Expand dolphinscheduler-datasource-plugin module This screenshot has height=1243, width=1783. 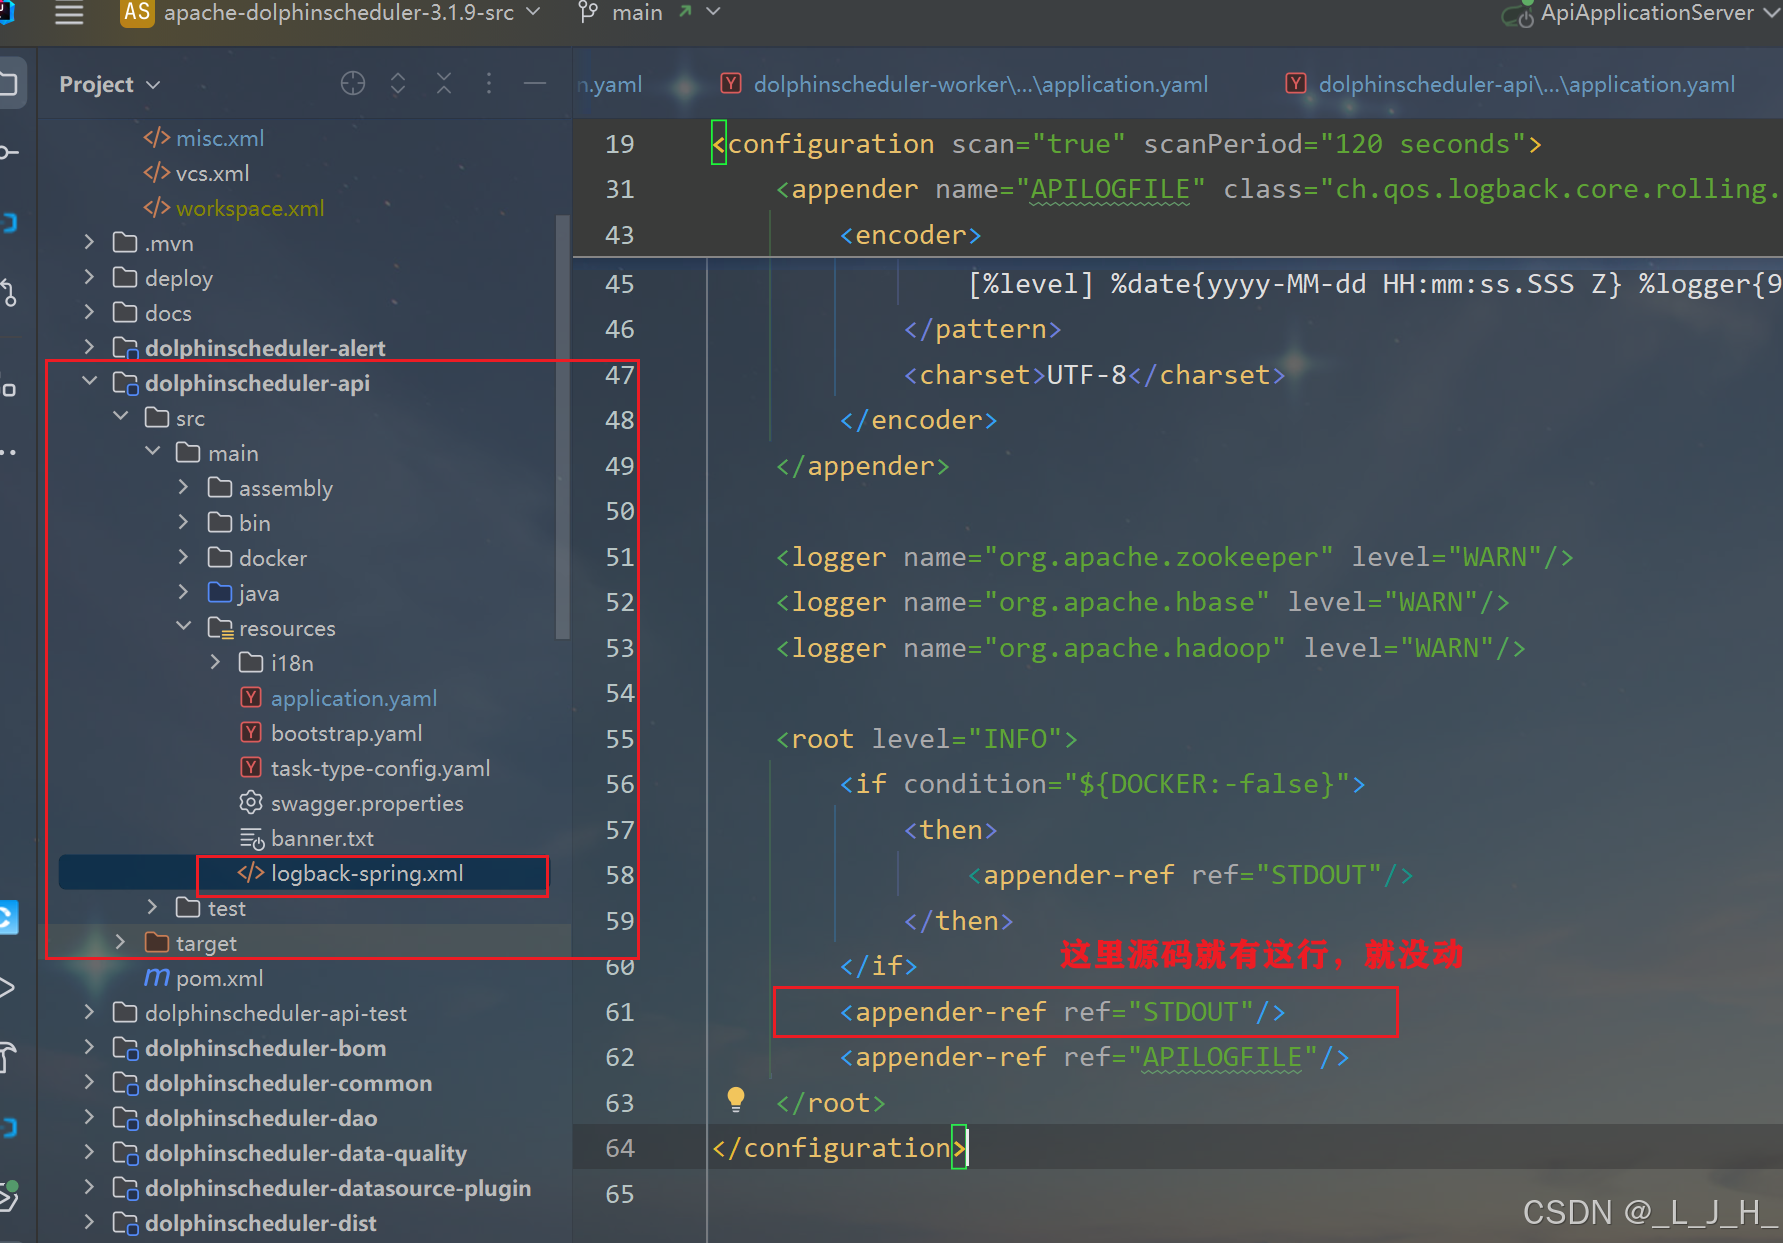(x=89, y=1187)
